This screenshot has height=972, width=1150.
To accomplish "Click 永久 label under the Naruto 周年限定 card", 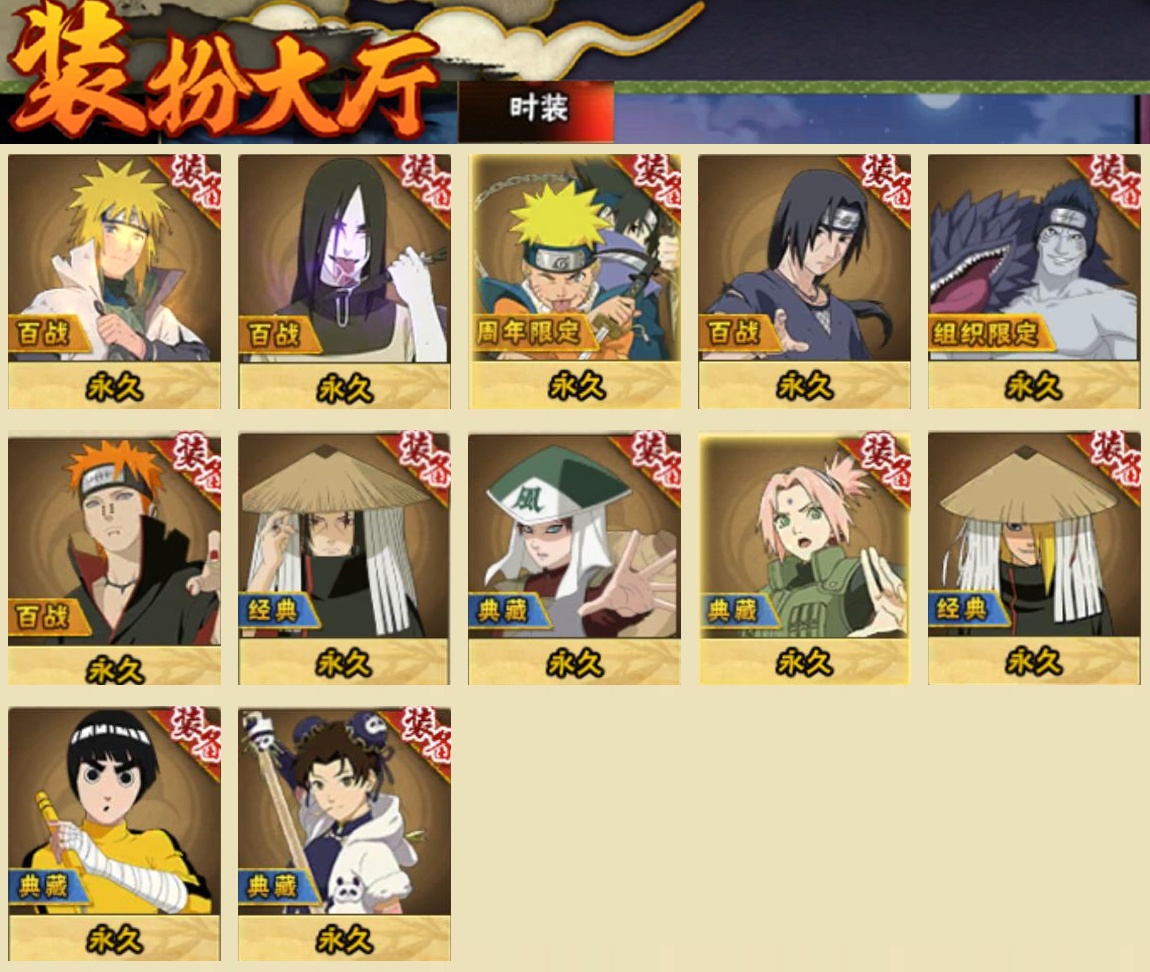I will tap(576, 386).
